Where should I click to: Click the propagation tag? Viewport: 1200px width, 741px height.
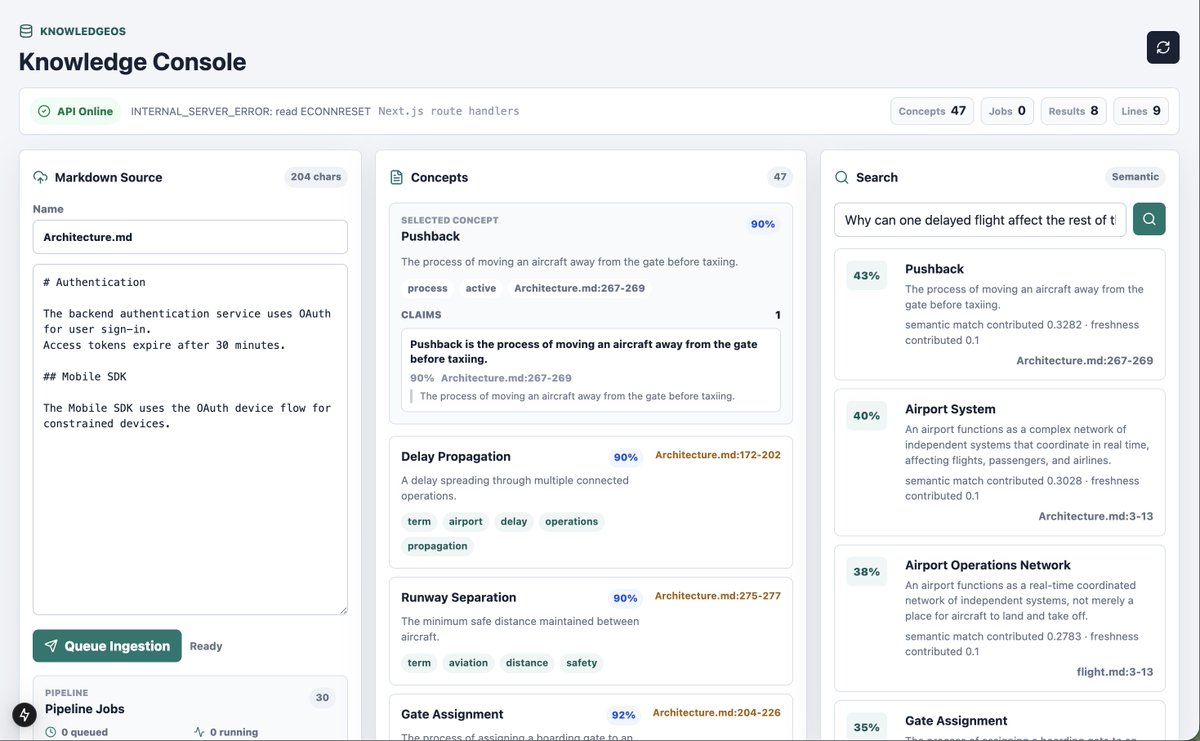coord(437,546)
